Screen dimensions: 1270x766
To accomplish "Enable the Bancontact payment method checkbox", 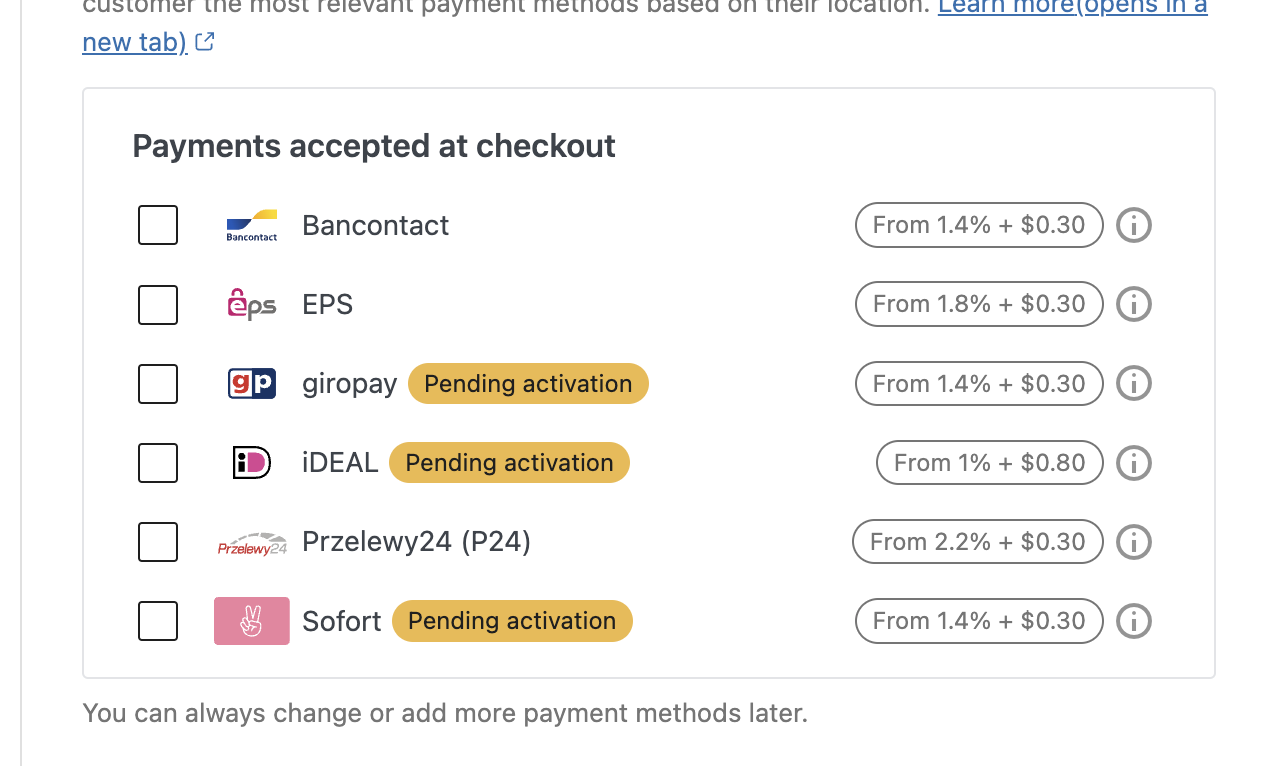I will (157, 225).
